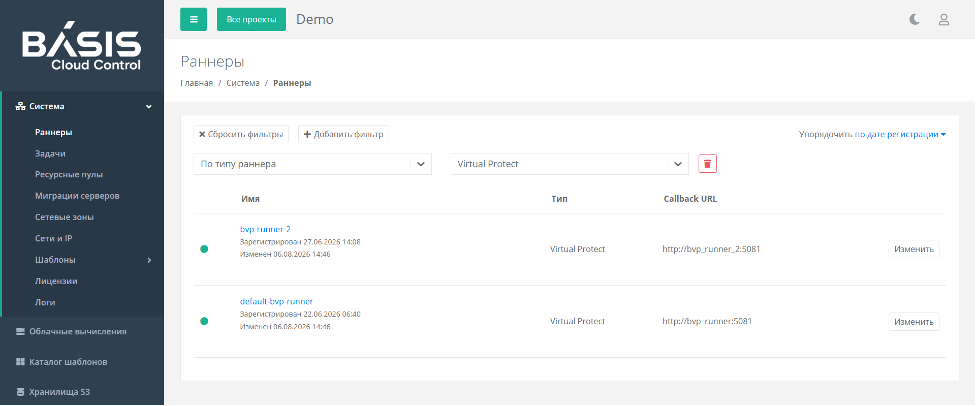The width and height of the screenshot is (977, 406).
Task: Open the default-bvp-runner link
Action: coord(276,301)
